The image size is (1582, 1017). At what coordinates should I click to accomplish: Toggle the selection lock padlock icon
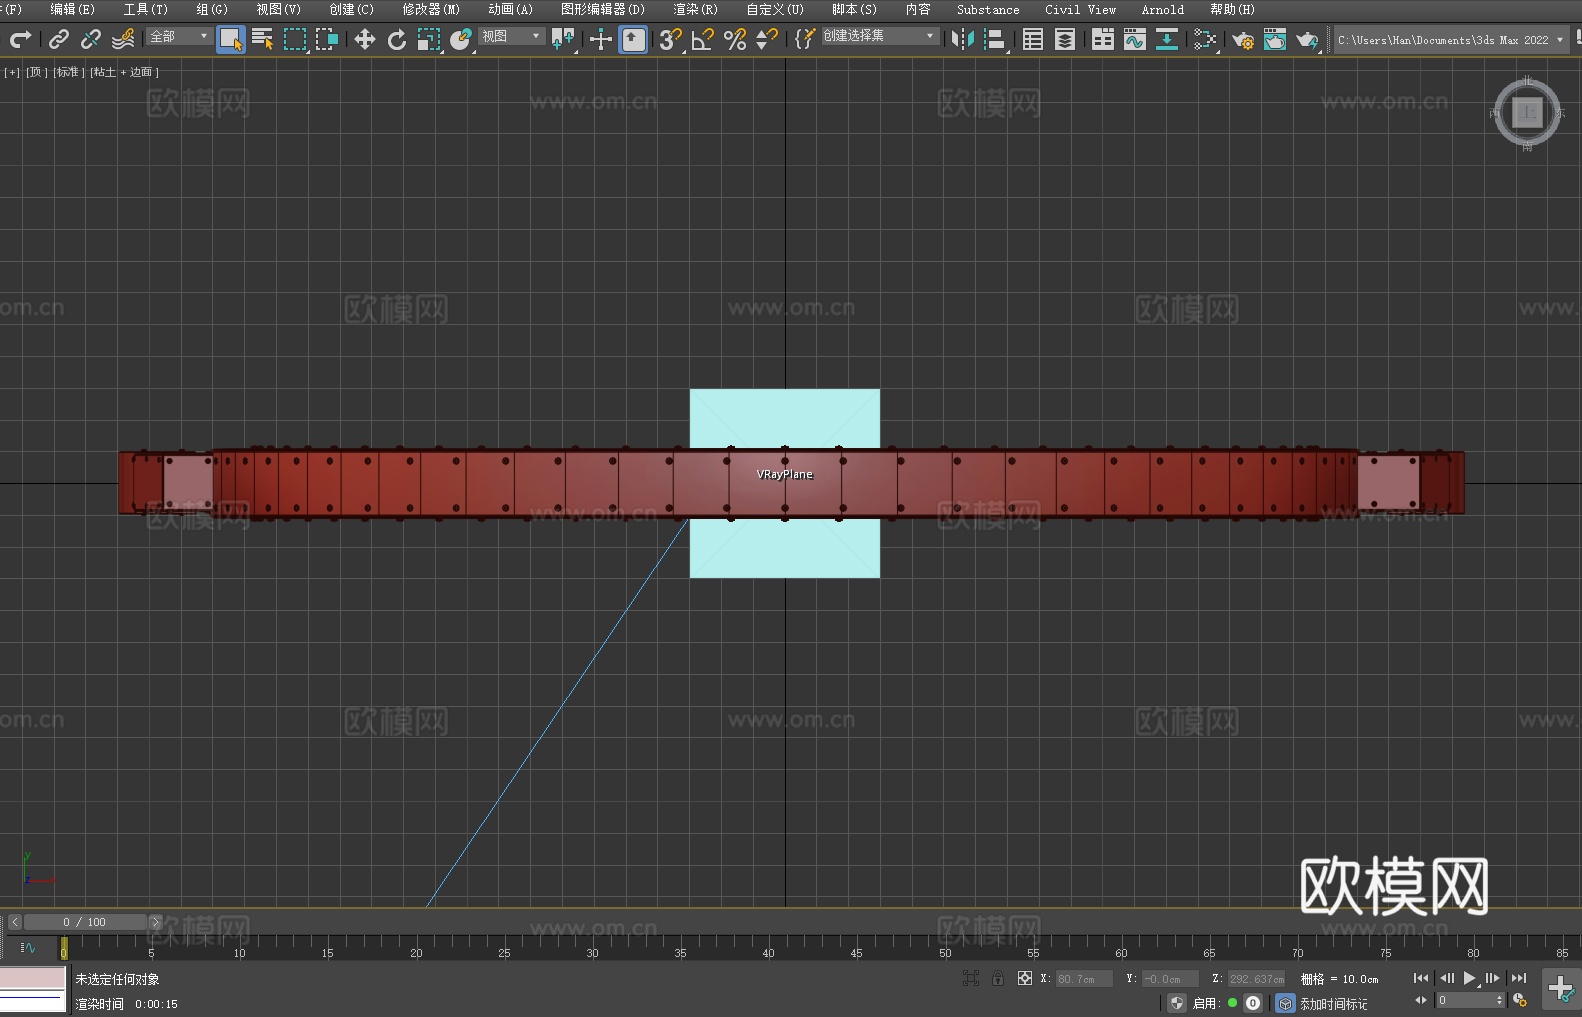(x=997, y=978)
